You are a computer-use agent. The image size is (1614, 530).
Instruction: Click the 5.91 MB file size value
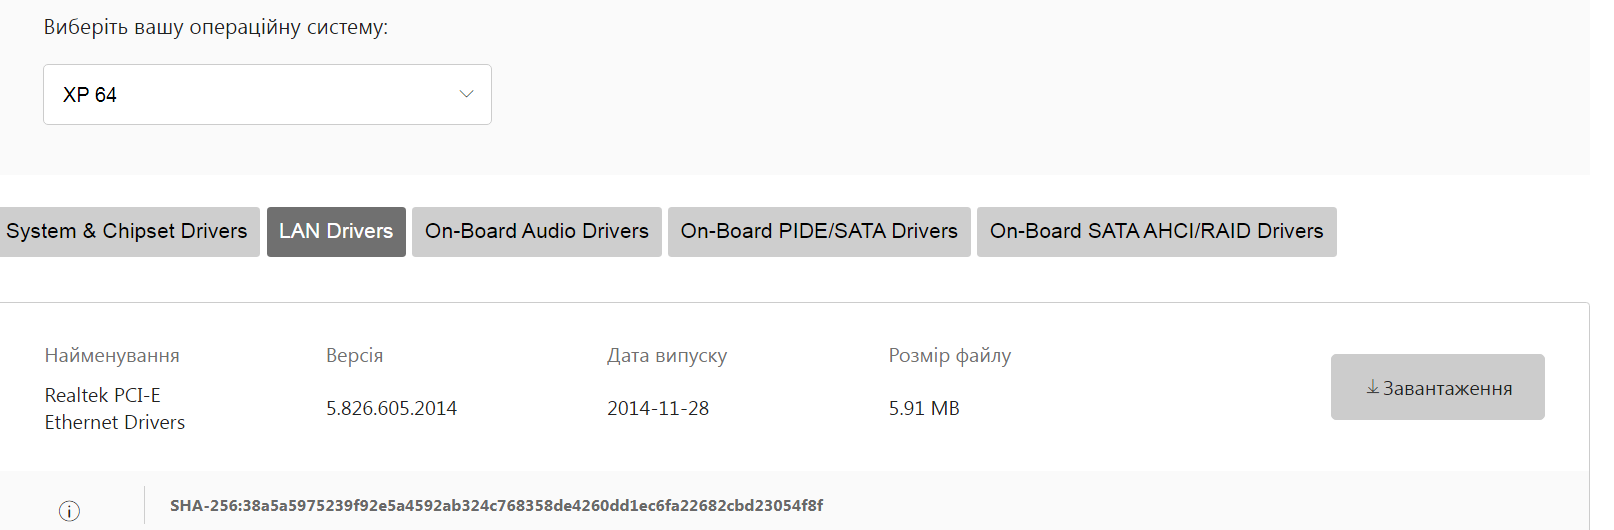pos(924,409)
